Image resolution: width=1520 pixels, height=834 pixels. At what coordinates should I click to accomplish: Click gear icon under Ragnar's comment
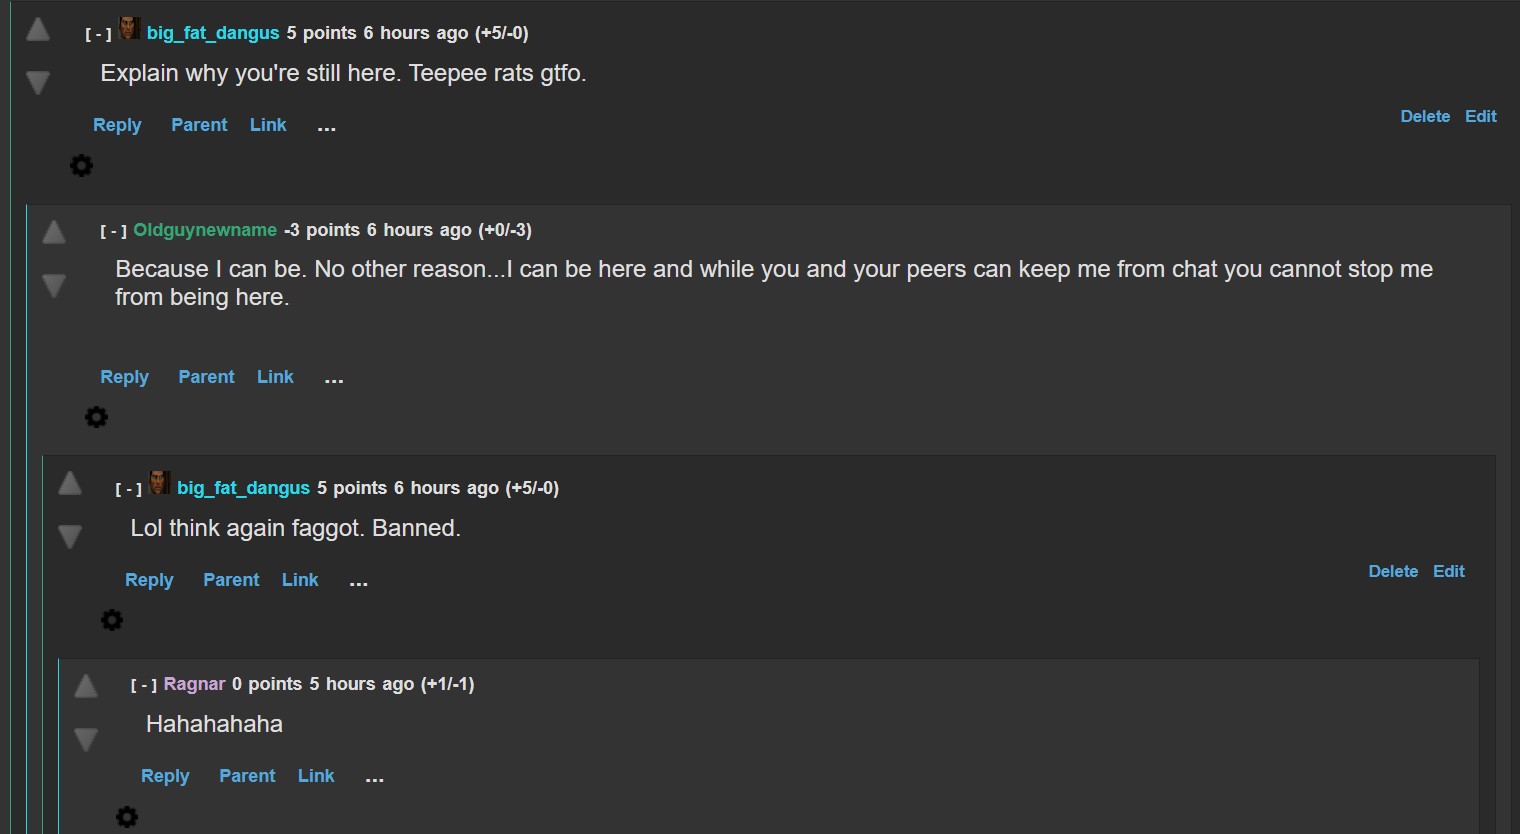click(127, 817)
